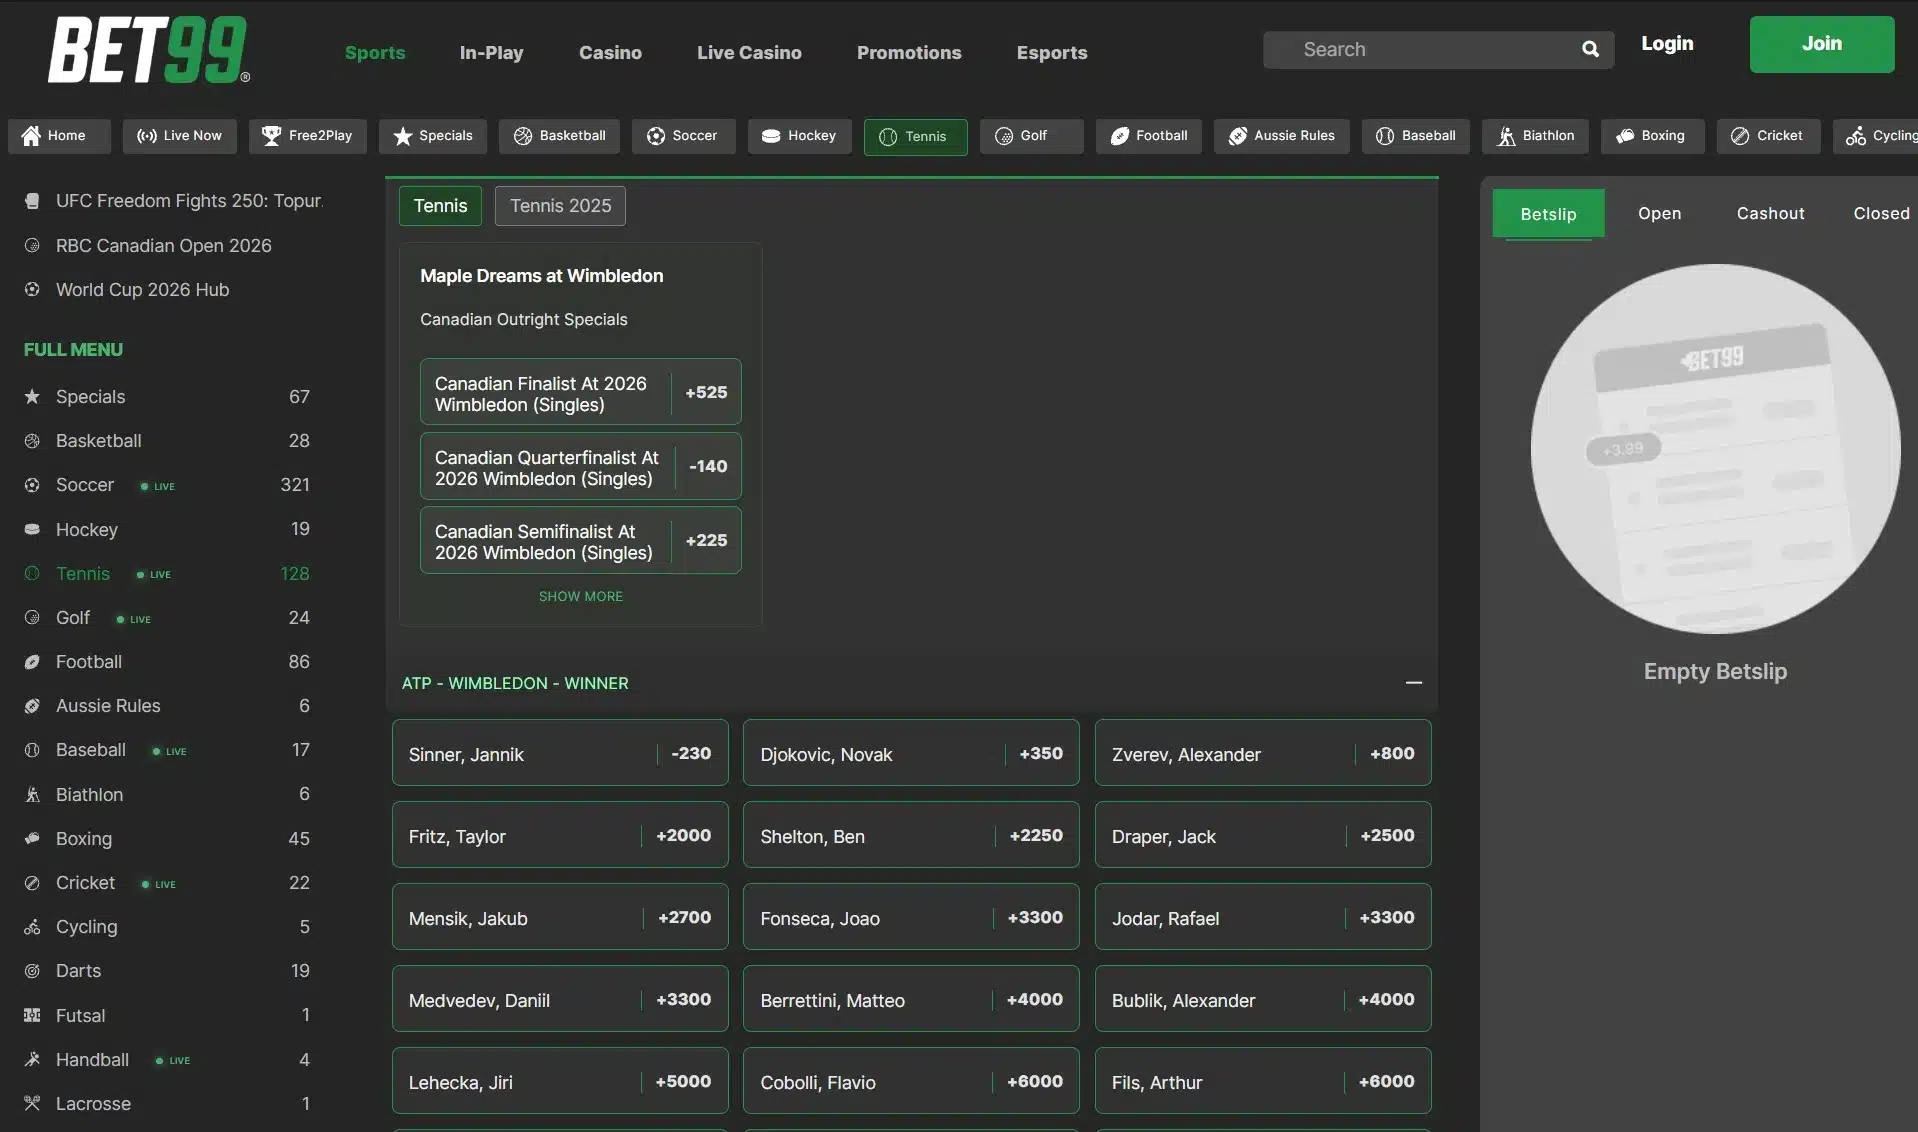
Task: Switch to the Cashout tab
Action: [x=1770, y=213]
